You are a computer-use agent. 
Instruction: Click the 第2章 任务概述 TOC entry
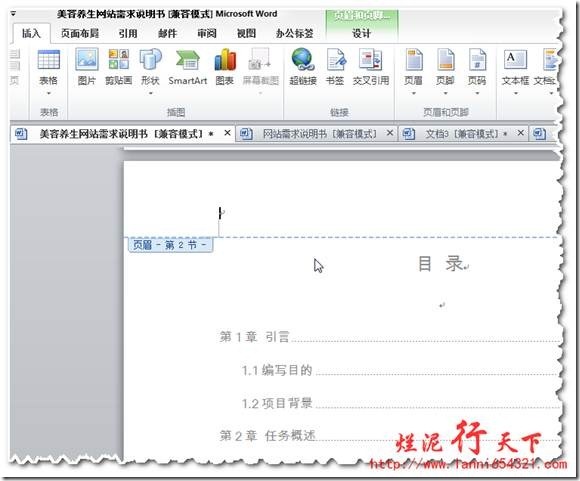(267, 436)
